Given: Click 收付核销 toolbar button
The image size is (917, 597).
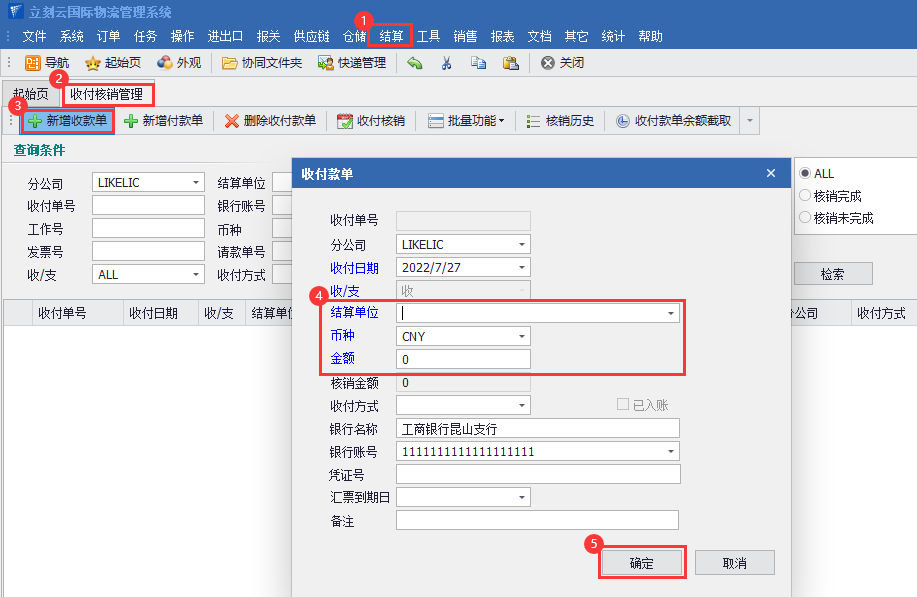Looking at the screenshot, I should (371, 121).
